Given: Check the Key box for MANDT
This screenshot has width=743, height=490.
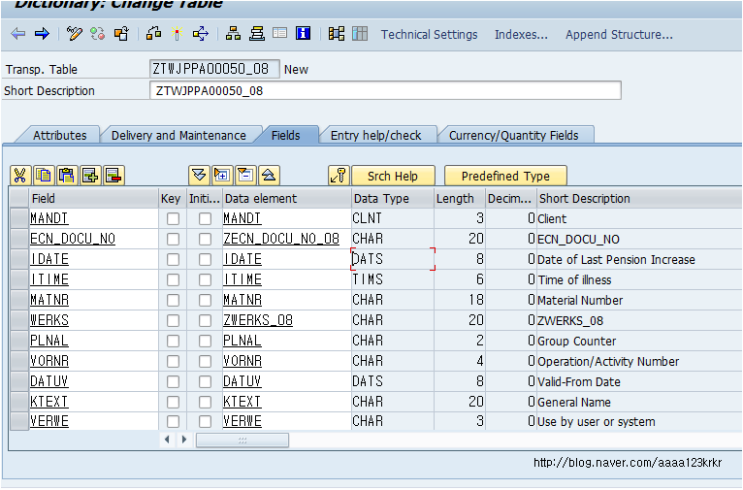Looking at the screenshot, I should pyautogui.click(x=173, y=218).
